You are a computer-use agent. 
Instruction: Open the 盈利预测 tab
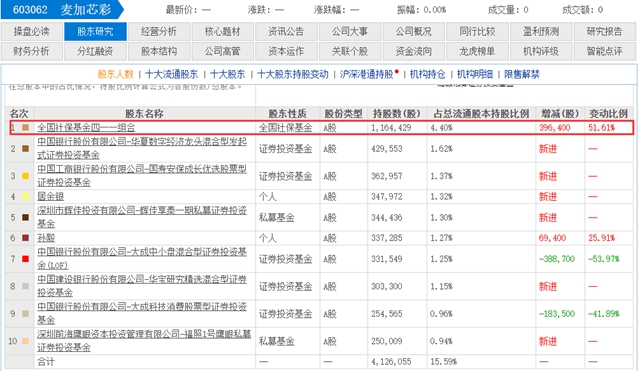[x=541, y=31]
